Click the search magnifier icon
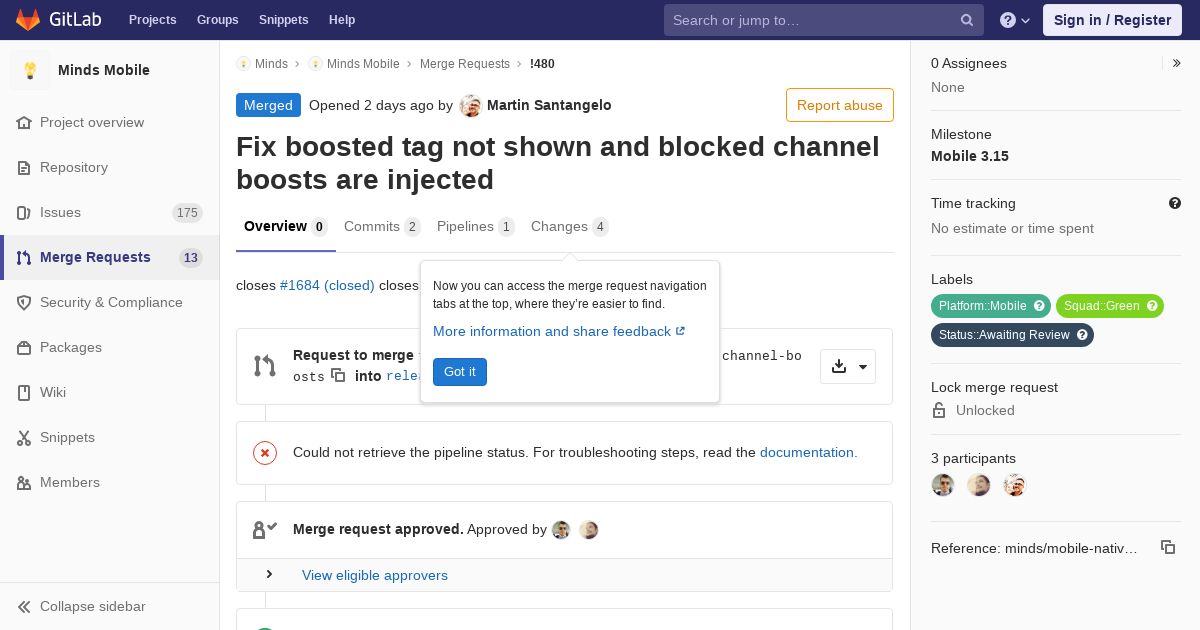 (967, 20)
